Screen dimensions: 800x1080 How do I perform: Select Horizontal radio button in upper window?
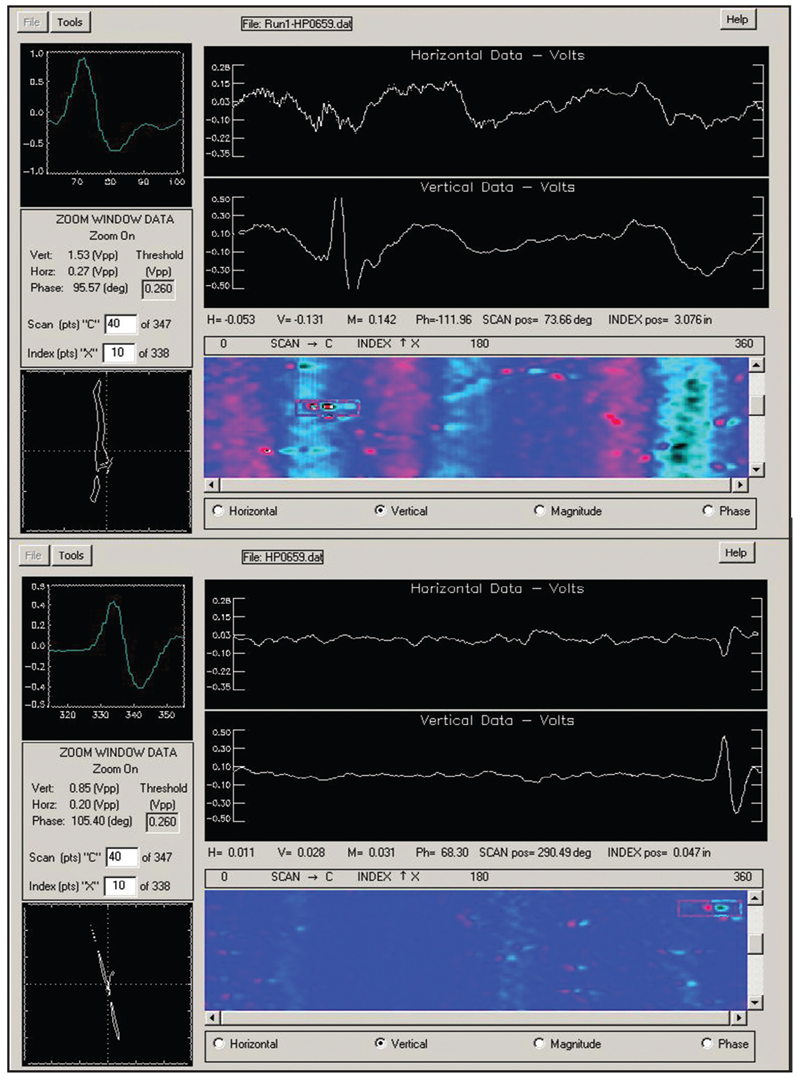coord(219,511)
